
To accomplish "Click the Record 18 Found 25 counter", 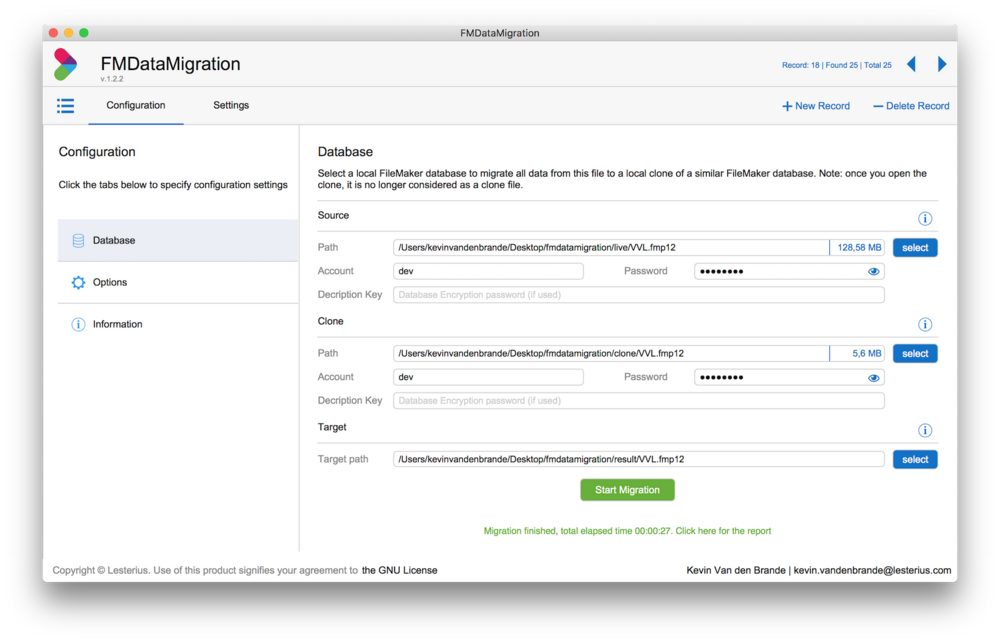I will point(837,65).
